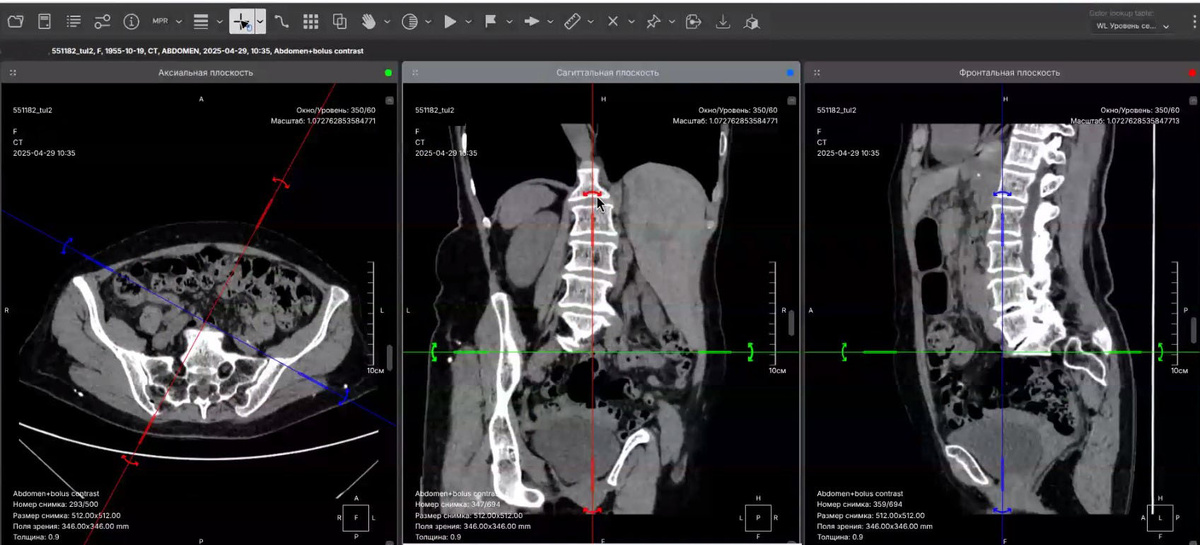Viewport: 1200px width, 545px height.
Task: Click the device/report icon next to open folder
Action: point(44,21)
